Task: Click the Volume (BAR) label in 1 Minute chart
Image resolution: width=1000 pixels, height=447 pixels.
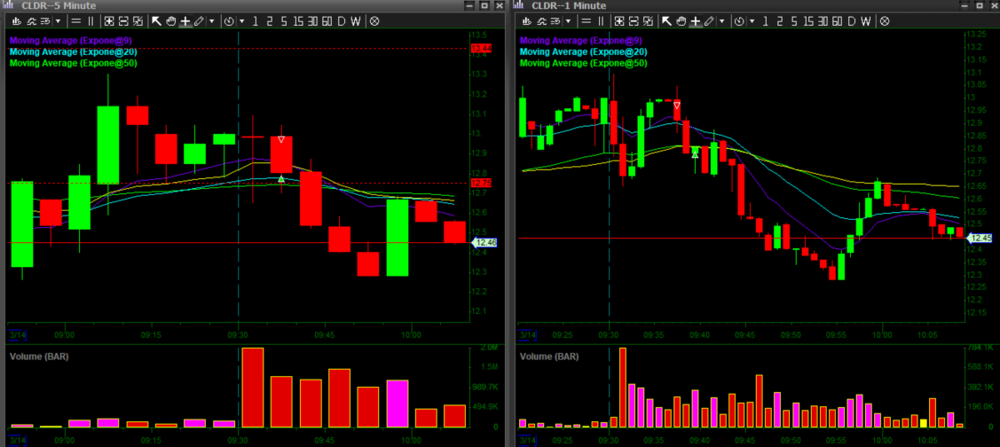Action: (550, 355)
